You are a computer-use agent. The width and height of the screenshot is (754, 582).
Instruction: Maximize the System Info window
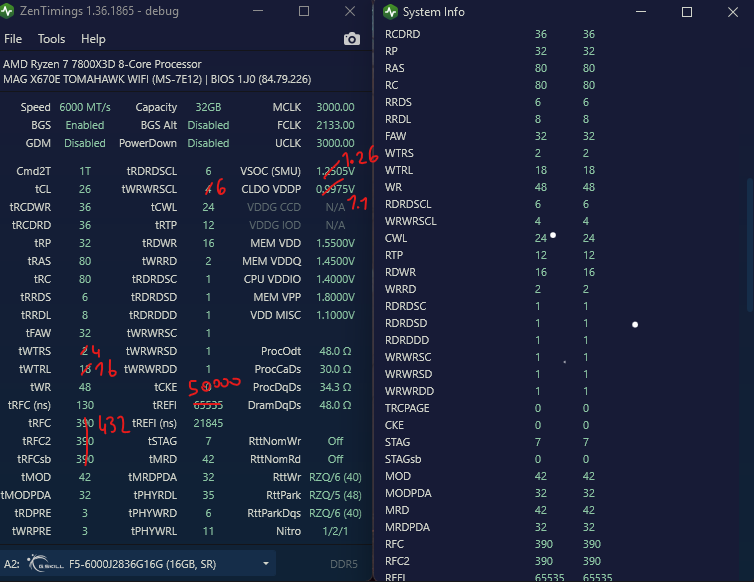pos(687,12)
